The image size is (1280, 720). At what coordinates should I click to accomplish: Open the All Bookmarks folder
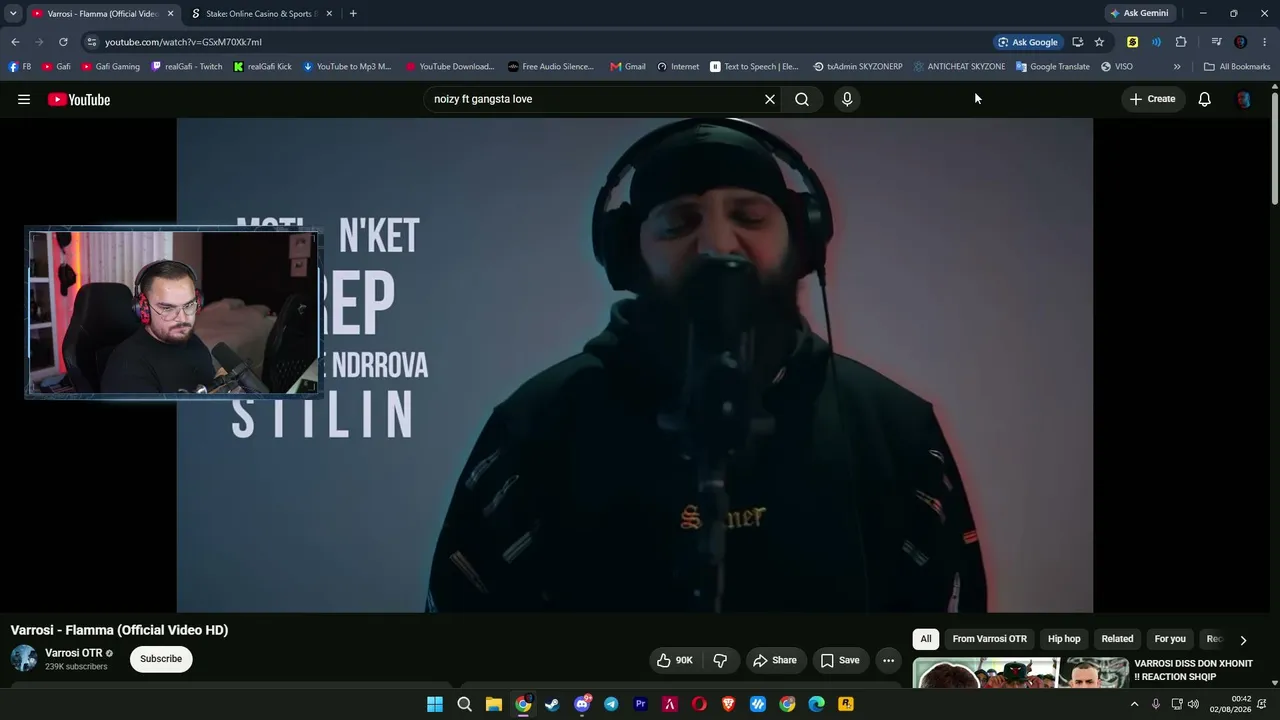(1237, 67)
